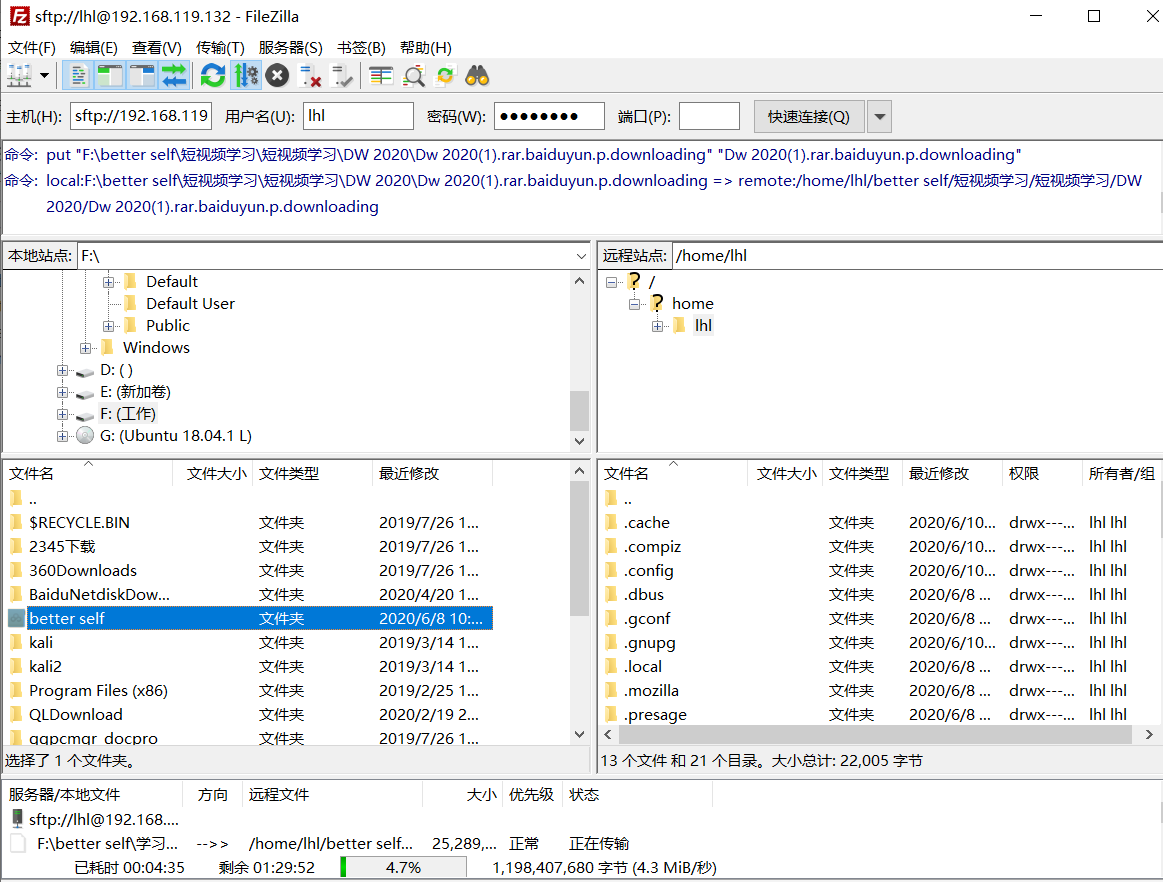
Task: Open directory listing filters icon
Action: 381,76
